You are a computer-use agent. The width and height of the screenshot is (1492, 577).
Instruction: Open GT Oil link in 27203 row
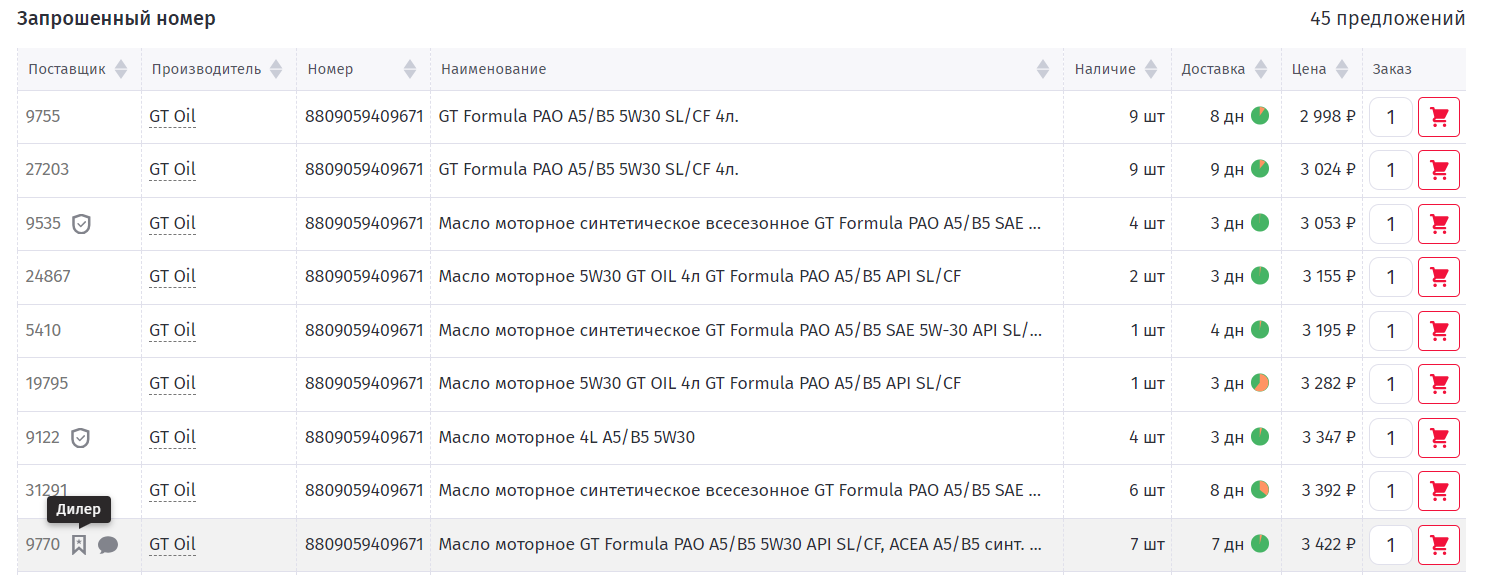(172, 170)
